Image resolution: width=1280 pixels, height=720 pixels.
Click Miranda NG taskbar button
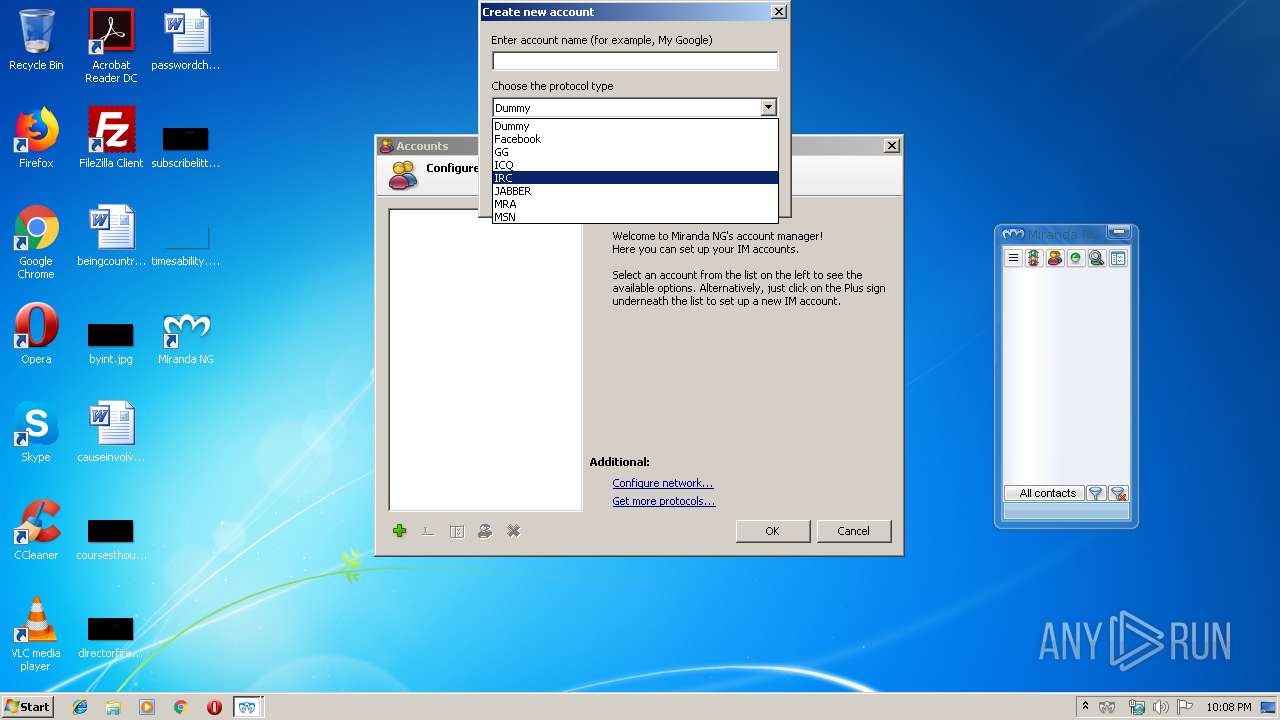(x=247, y=707)
